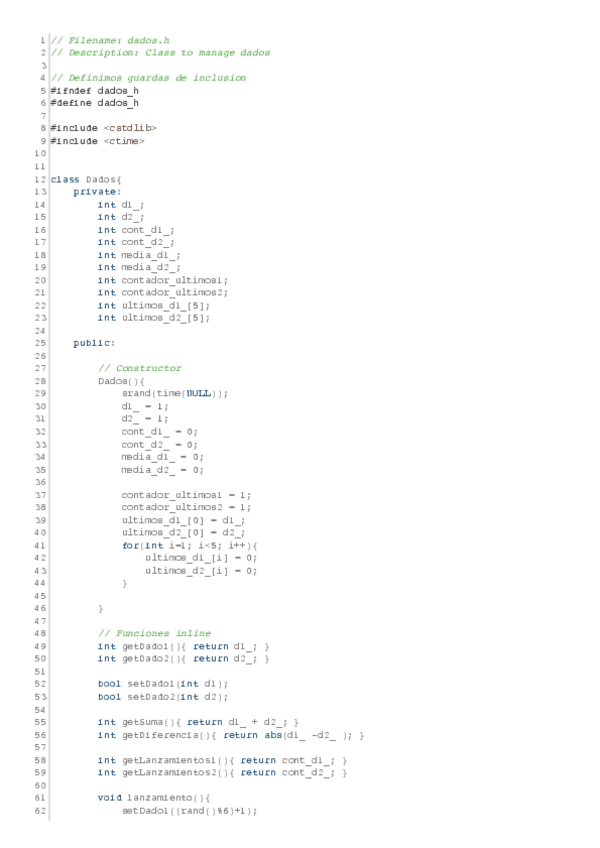Click line number 28 in the gutter
Viewport: 600px width, 848px height.
click(41, 381)
